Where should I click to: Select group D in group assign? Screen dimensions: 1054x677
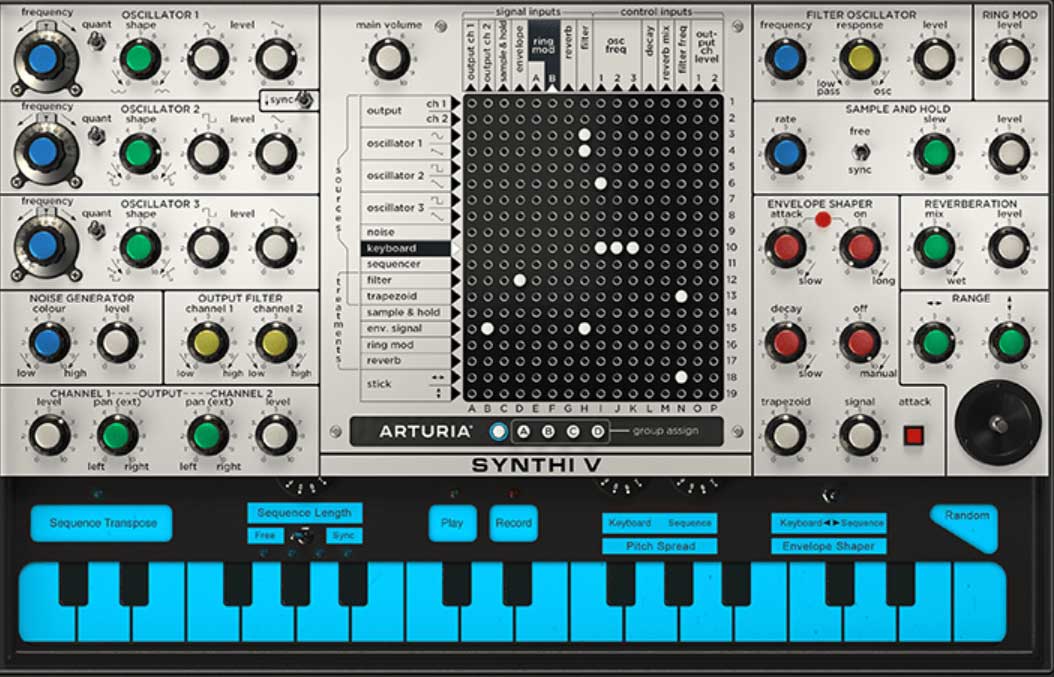597,432
